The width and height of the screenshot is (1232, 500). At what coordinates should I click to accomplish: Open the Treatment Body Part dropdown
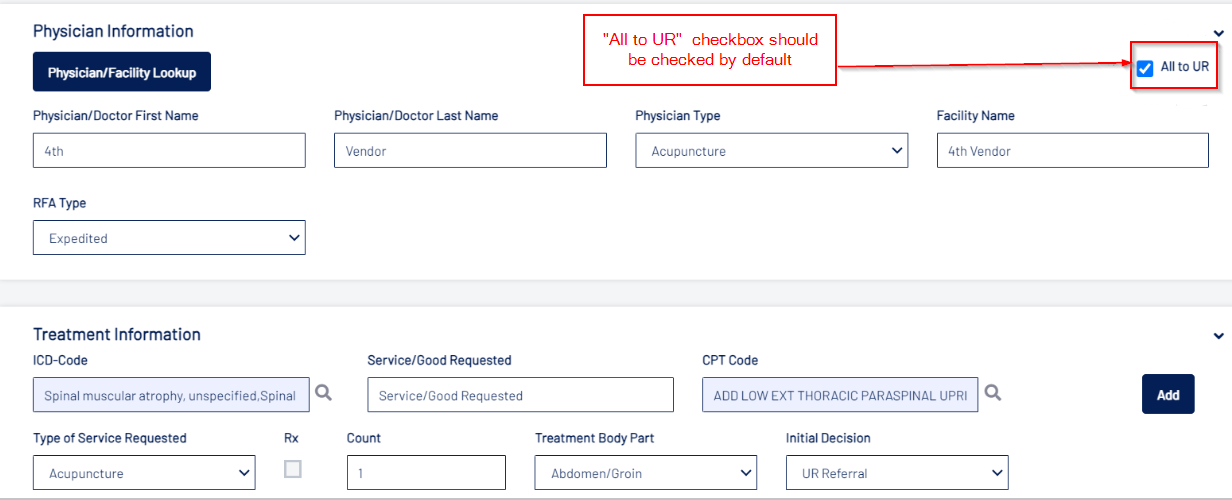pos(645,473)
